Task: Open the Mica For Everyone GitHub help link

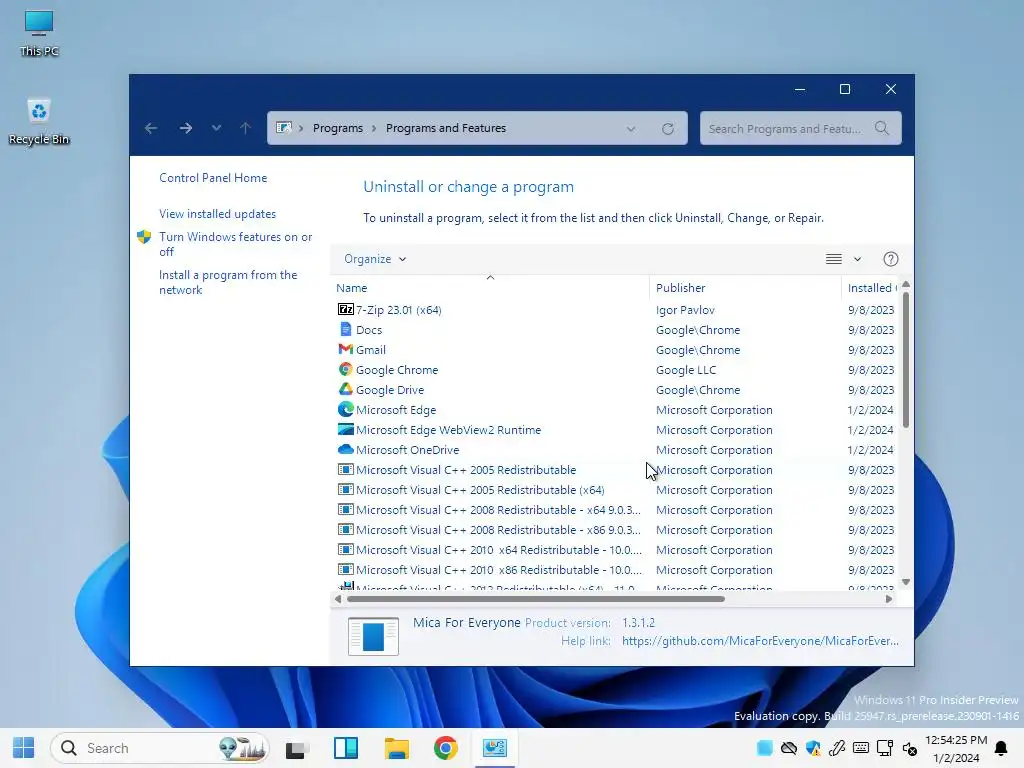Action: [x=760, y=641]
